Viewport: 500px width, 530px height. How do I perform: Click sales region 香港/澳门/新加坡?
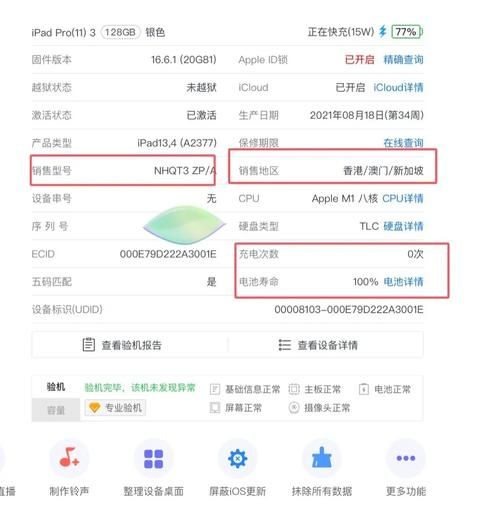click(x=383, y=171)
